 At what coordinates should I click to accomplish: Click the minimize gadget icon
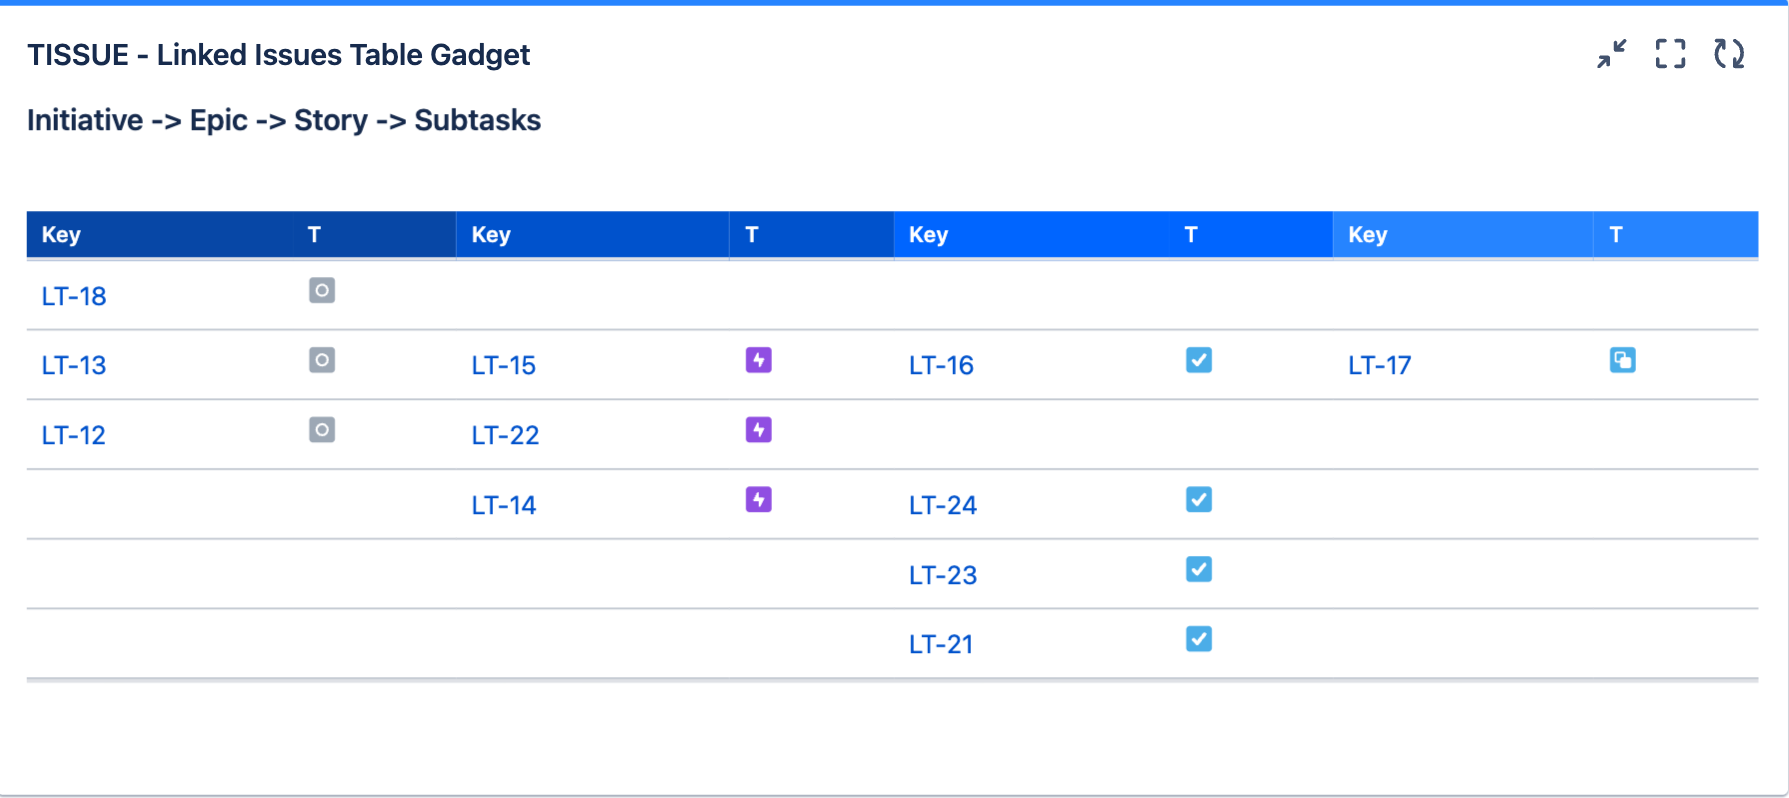pyautogui.click(x=1611, y=54)
